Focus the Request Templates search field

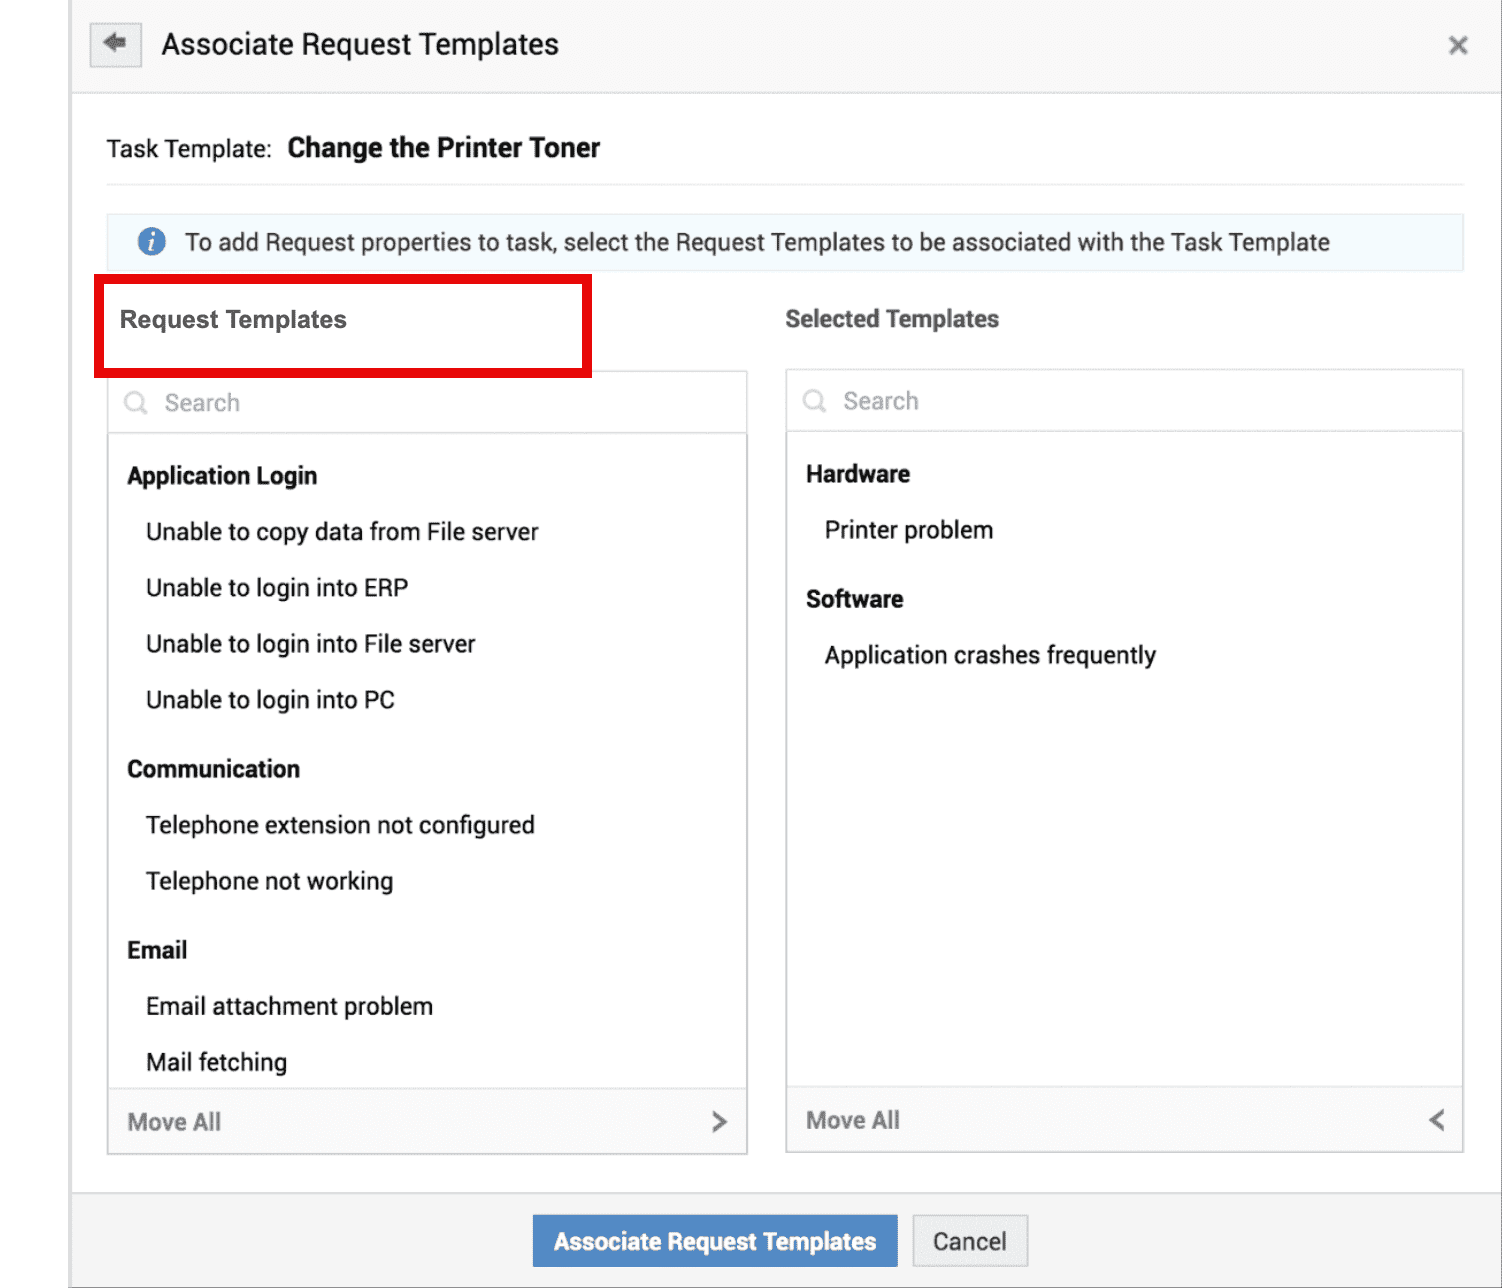[440, 403]
